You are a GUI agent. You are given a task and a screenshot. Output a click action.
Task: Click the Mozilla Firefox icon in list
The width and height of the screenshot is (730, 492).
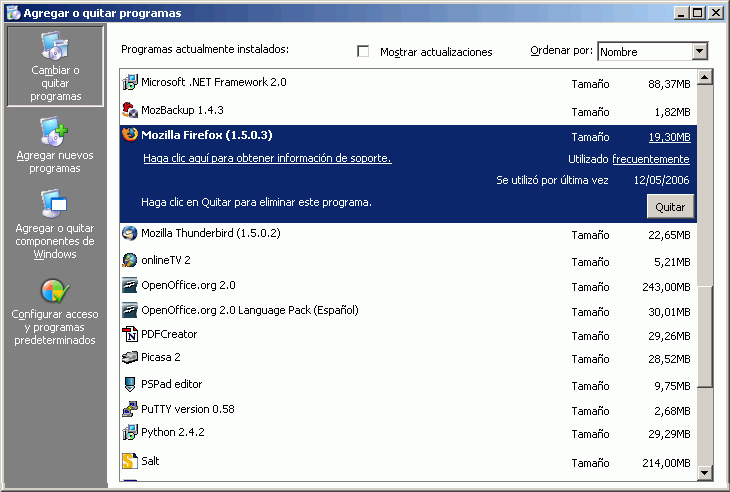pos(129,135)
